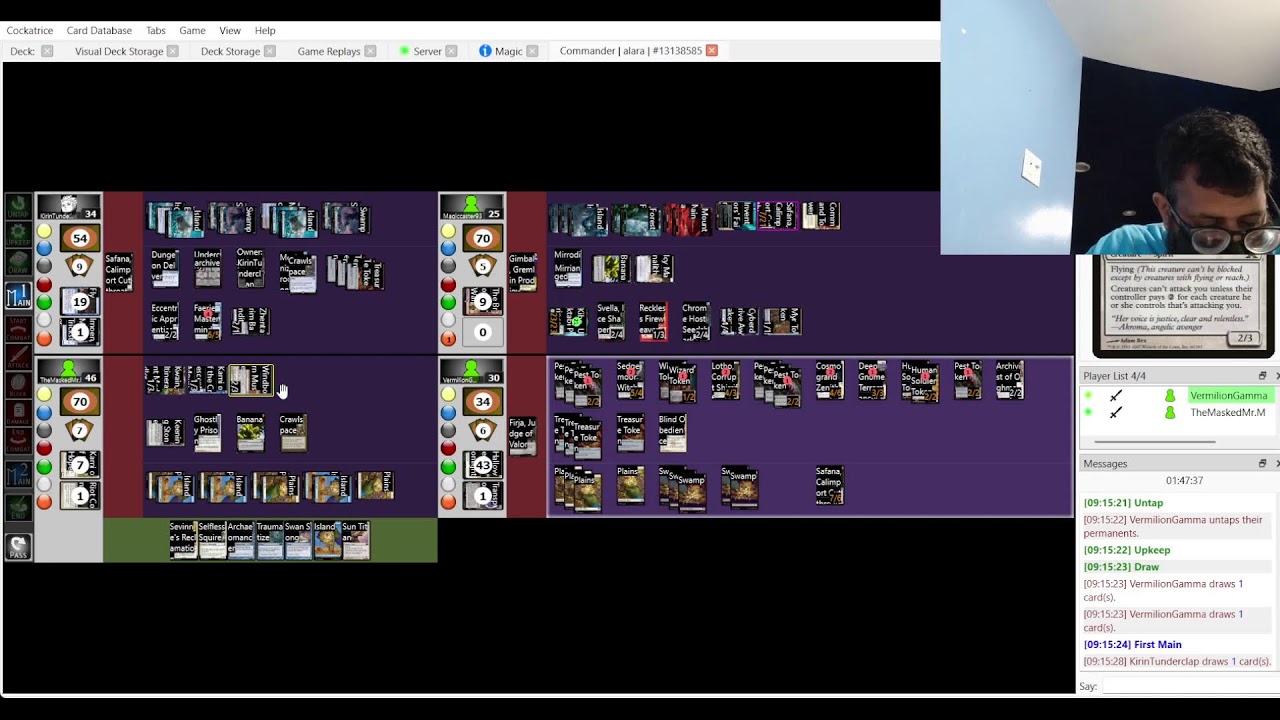
Task: Click KirinTunderclap's hand icon showing 9
Action: (x=80, y=268)
